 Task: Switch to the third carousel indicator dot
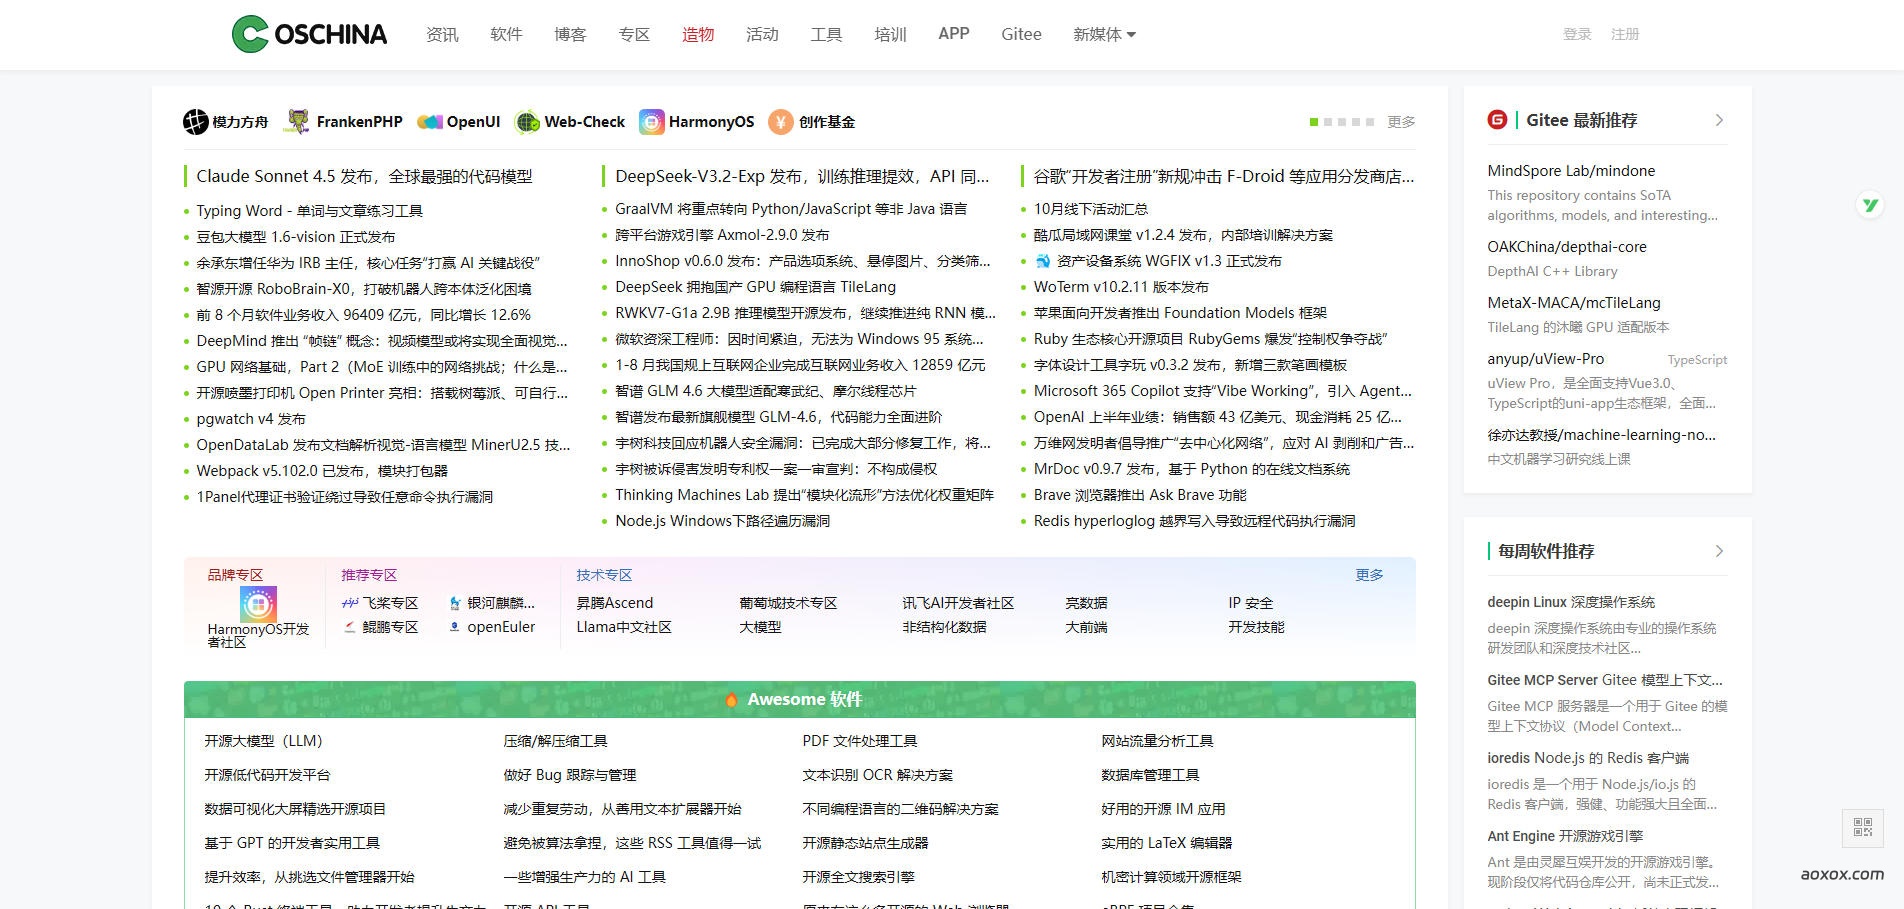click(1342, 122)
